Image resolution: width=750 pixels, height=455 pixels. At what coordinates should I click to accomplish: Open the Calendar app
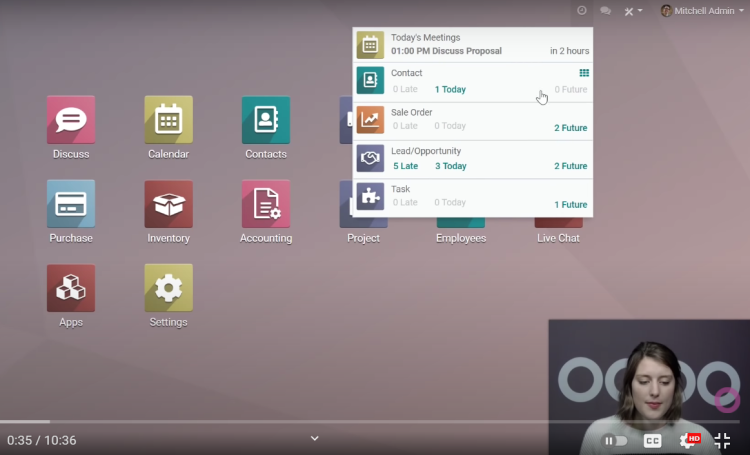point(168,120)
